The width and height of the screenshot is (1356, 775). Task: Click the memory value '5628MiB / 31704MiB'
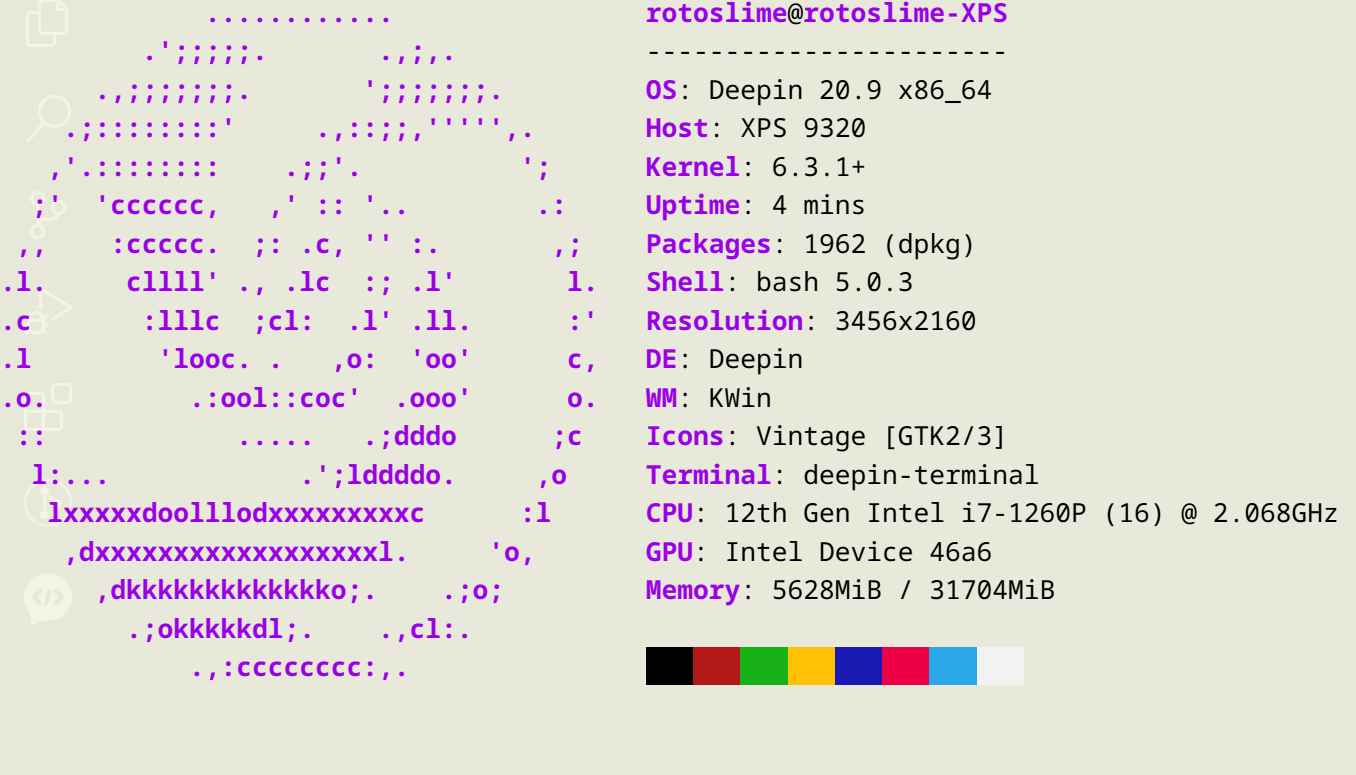click(913, 590)
